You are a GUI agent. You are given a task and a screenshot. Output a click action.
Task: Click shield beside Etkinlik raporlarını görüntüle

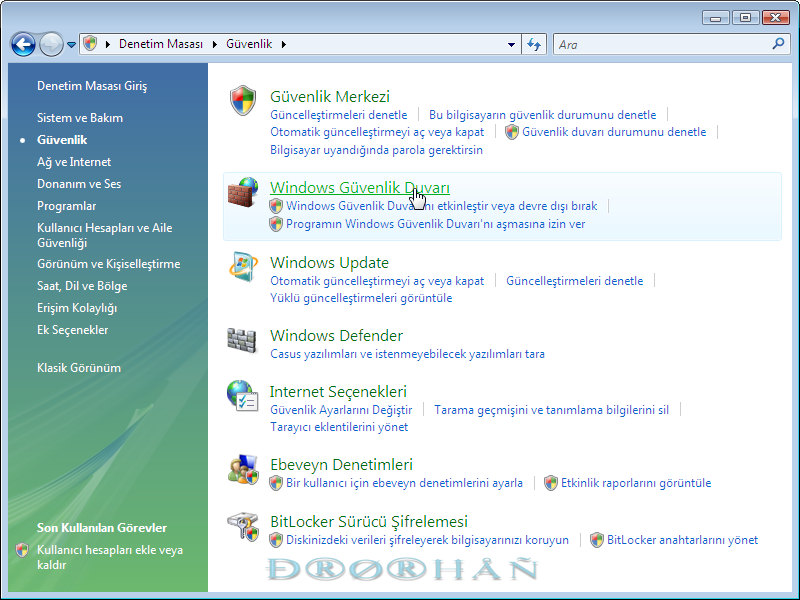coord(551,483)
